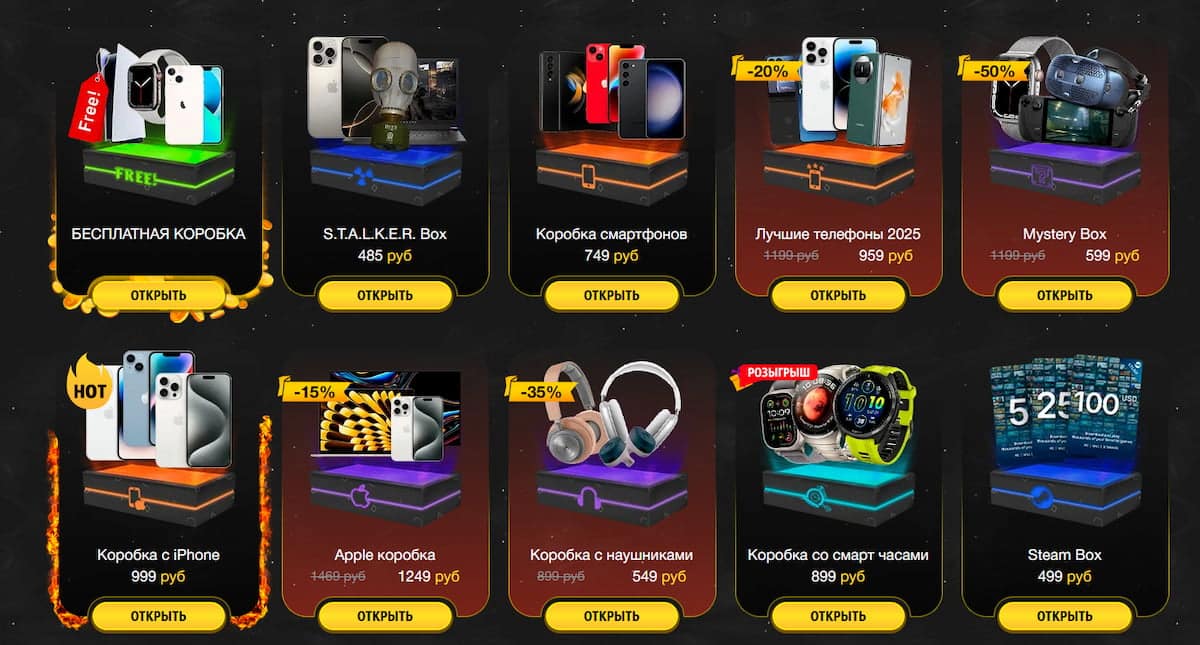Open the Коробка смартфонов box button
The width and height of the screenshot is (1200, 645).
[612, 295]
